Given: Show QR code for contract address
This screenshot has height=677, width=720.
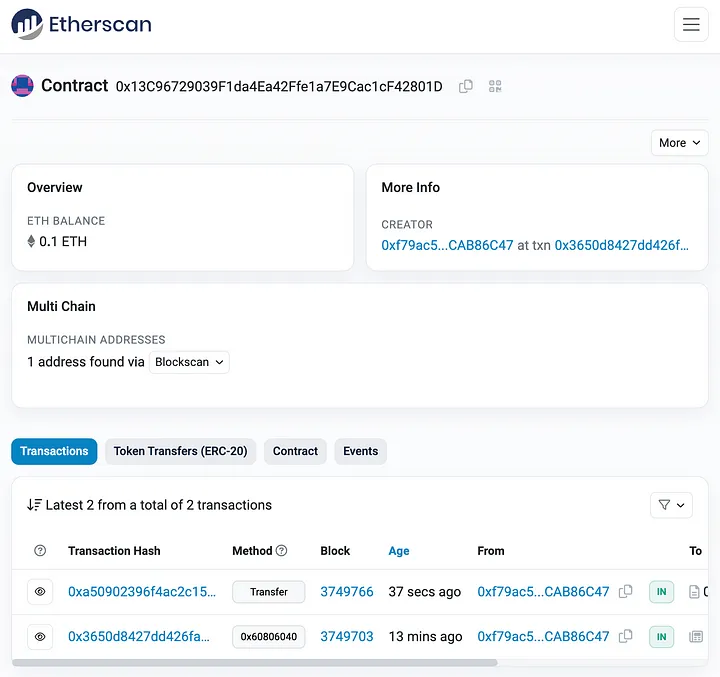Looking at the screenshot, I should click(x=495, y=87).
